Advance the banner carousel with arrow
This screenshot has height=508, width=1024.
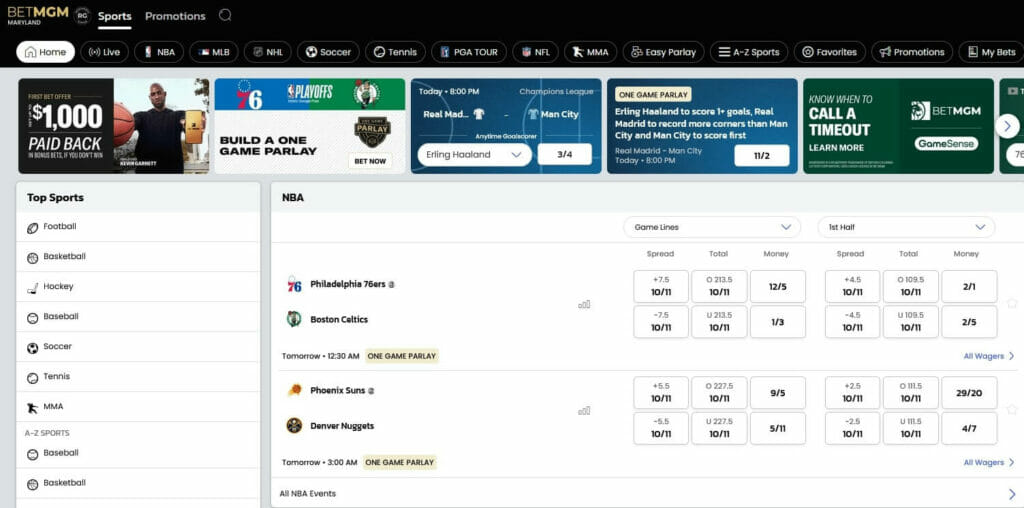point(1007,126)
